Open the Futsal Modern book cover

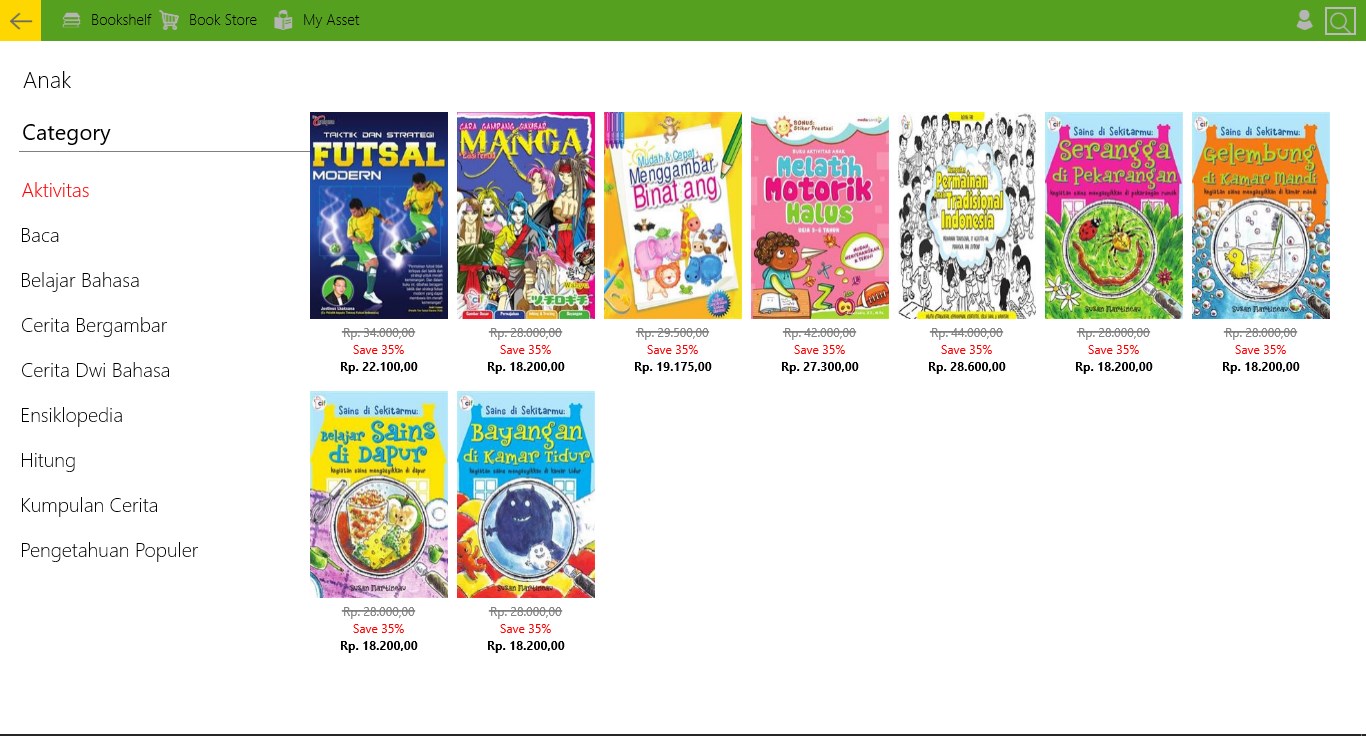click(x=379, y=215)
